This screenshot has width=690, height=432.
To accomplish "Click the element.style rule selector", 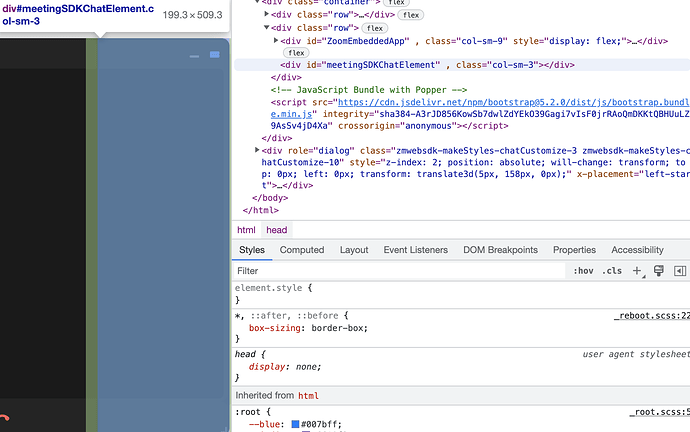I will pyautogui.click(x=268, y=288).
